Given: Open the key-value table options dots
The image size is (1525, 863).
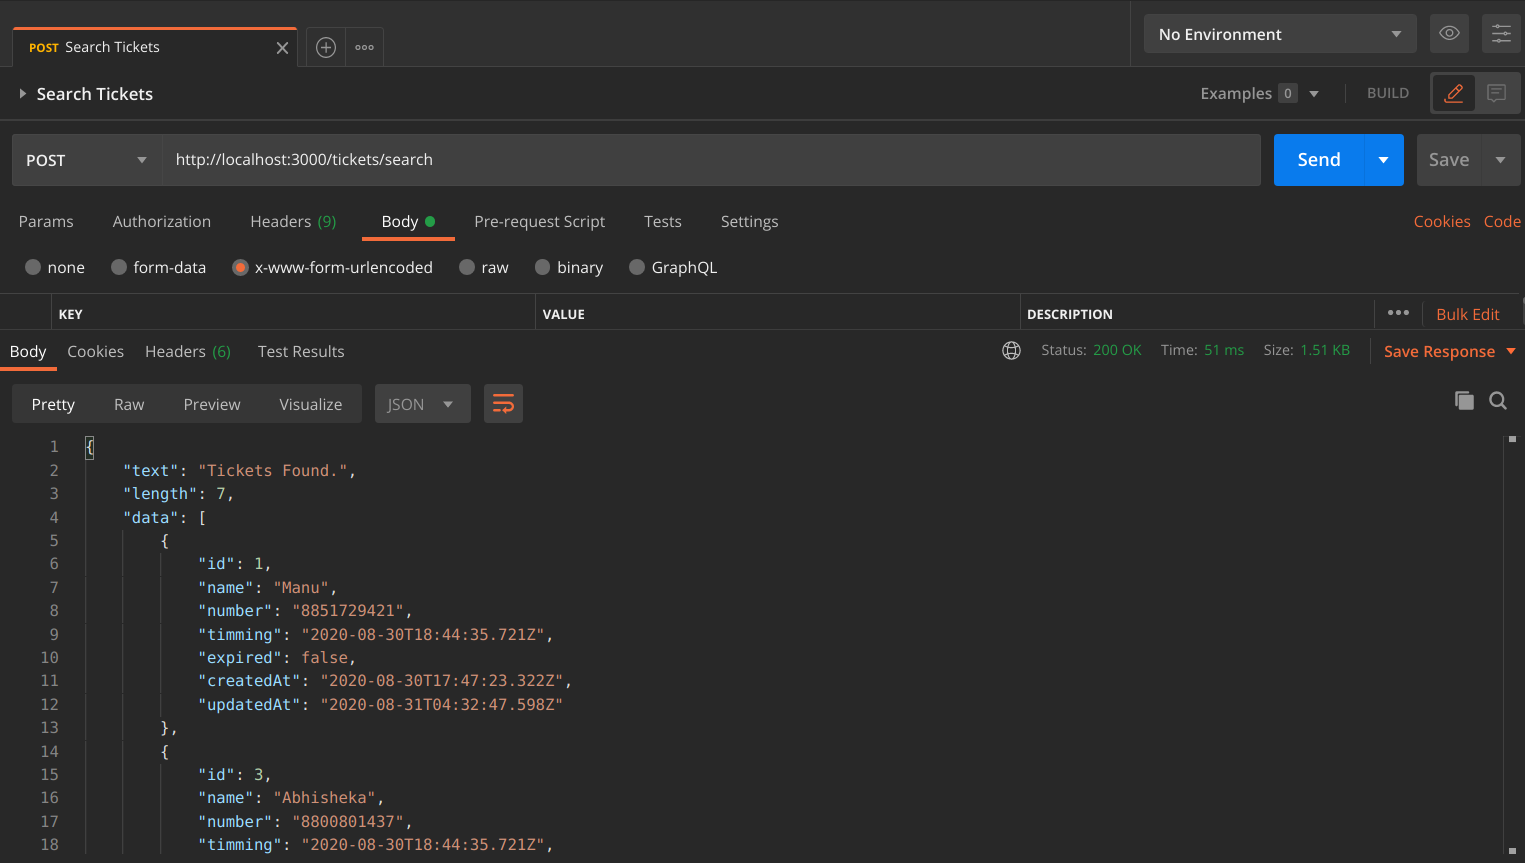Looking at the screenshot, I should click(x=1398, y=313).
